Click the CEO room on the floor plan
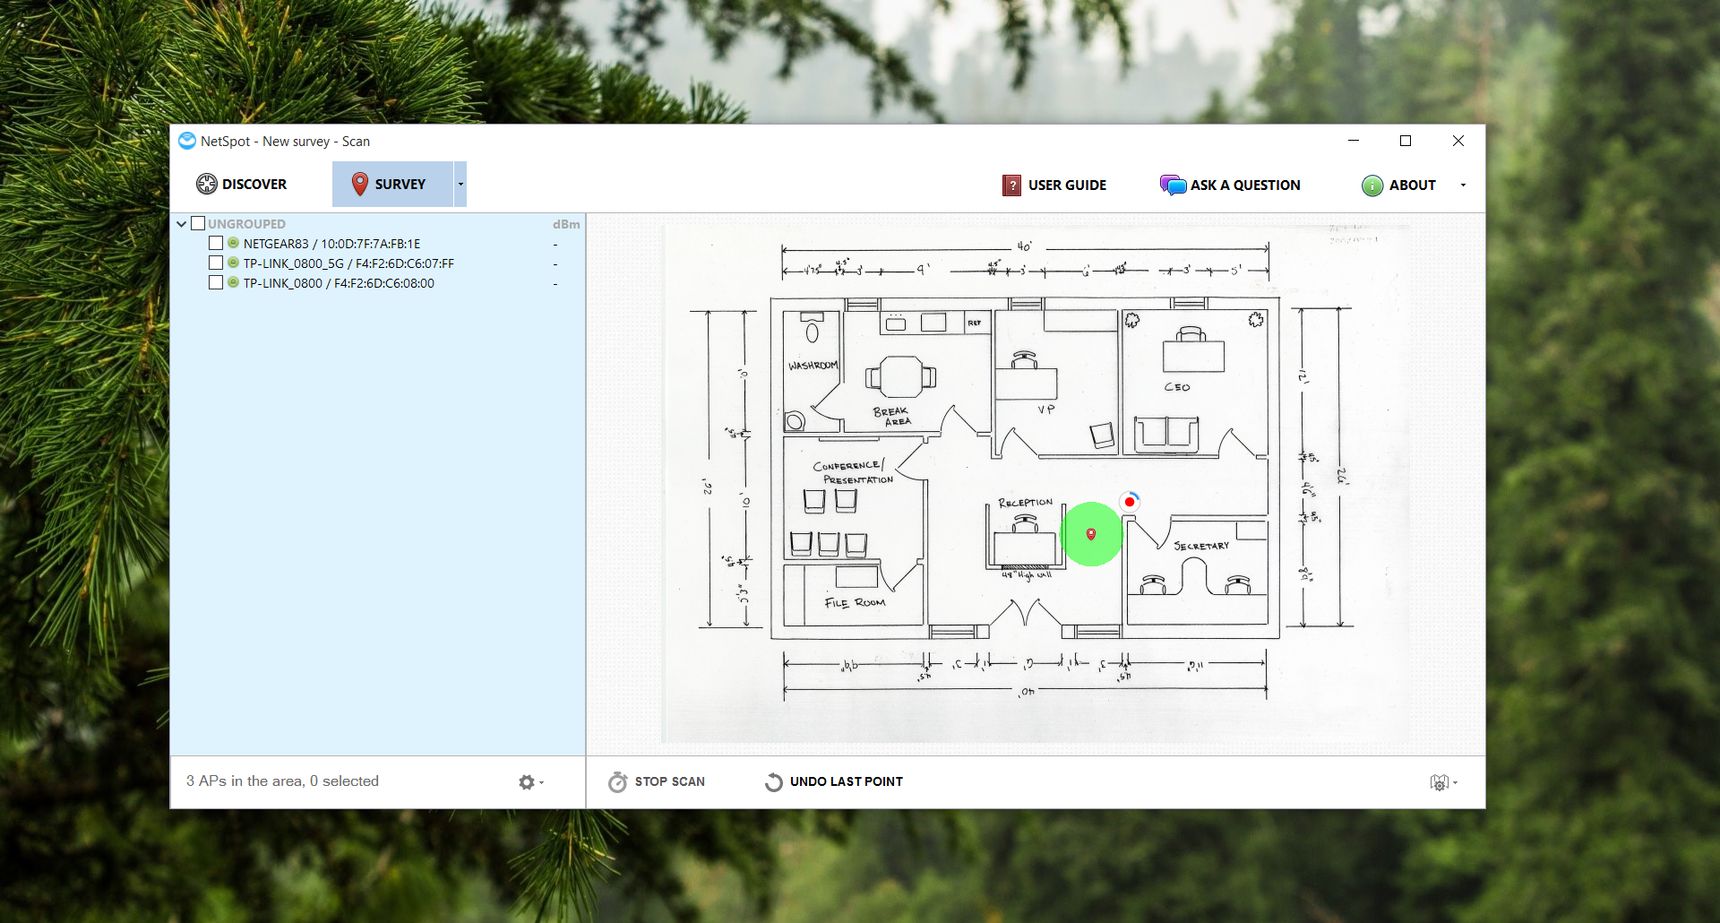1720x923 pixels. point(1194,380)
